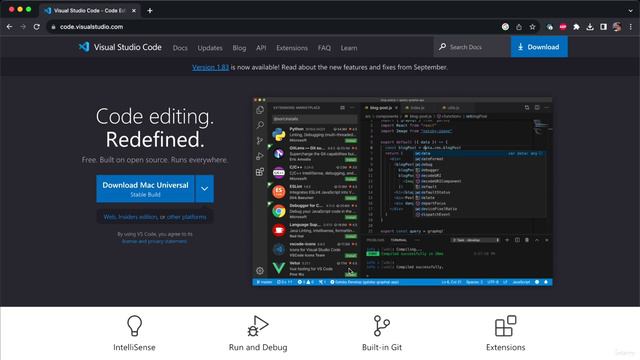Bookmark this page with star icon
The image size is (640, 360).
coord(532,27)
